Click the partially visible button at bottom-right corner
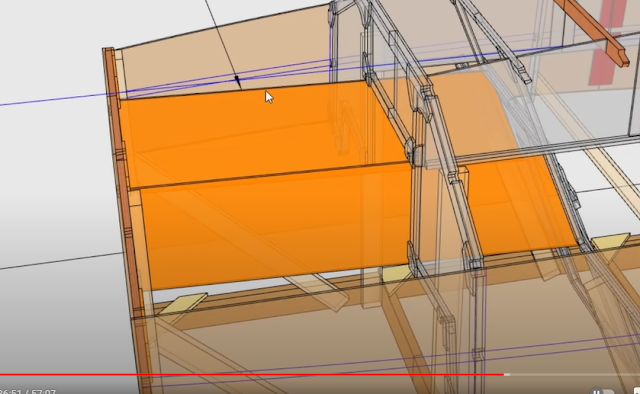 coord(636,391)
